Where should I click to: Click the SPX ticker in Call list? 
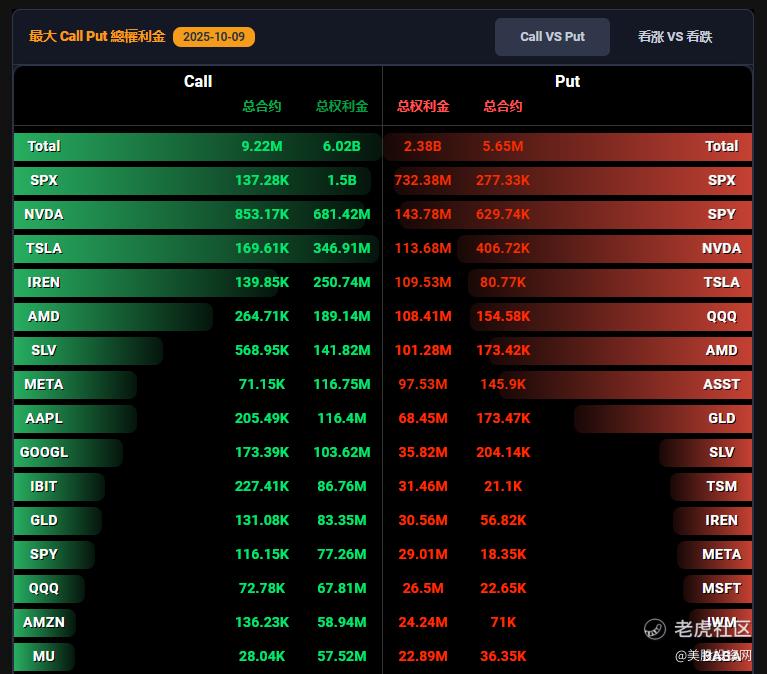point(44,180)
